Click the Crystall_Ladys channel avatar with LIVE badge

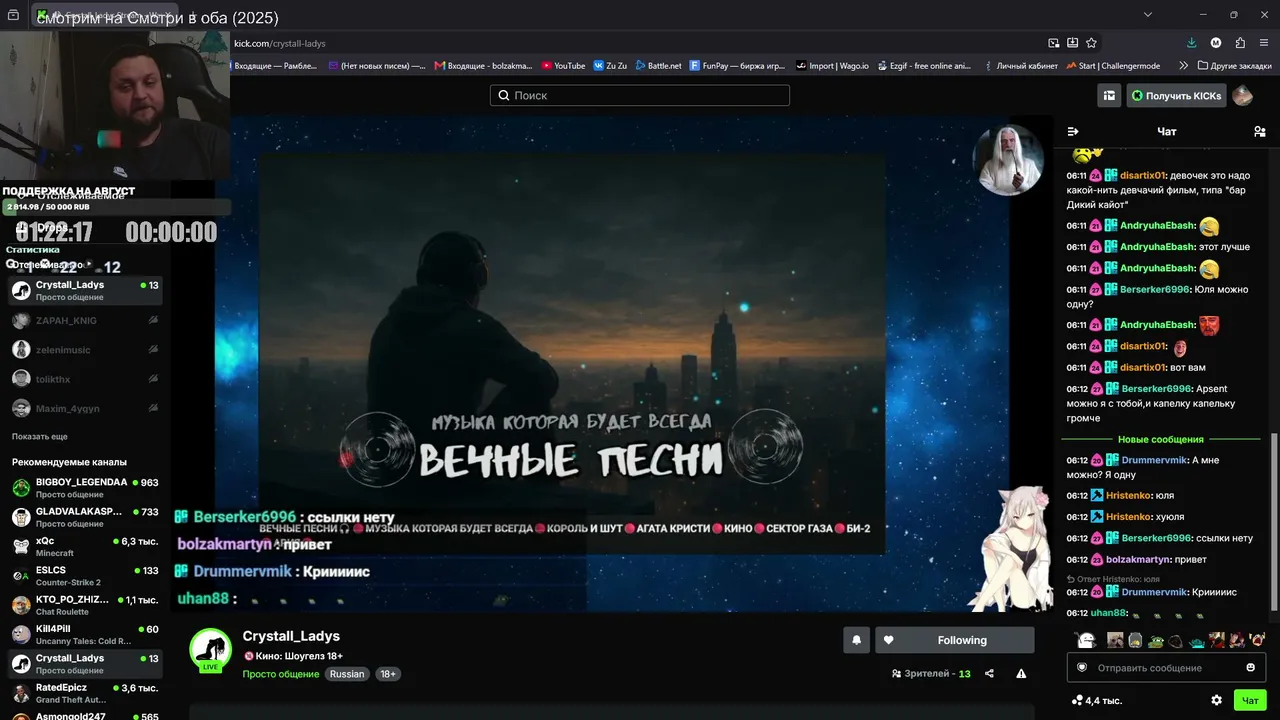click(211, 650)
